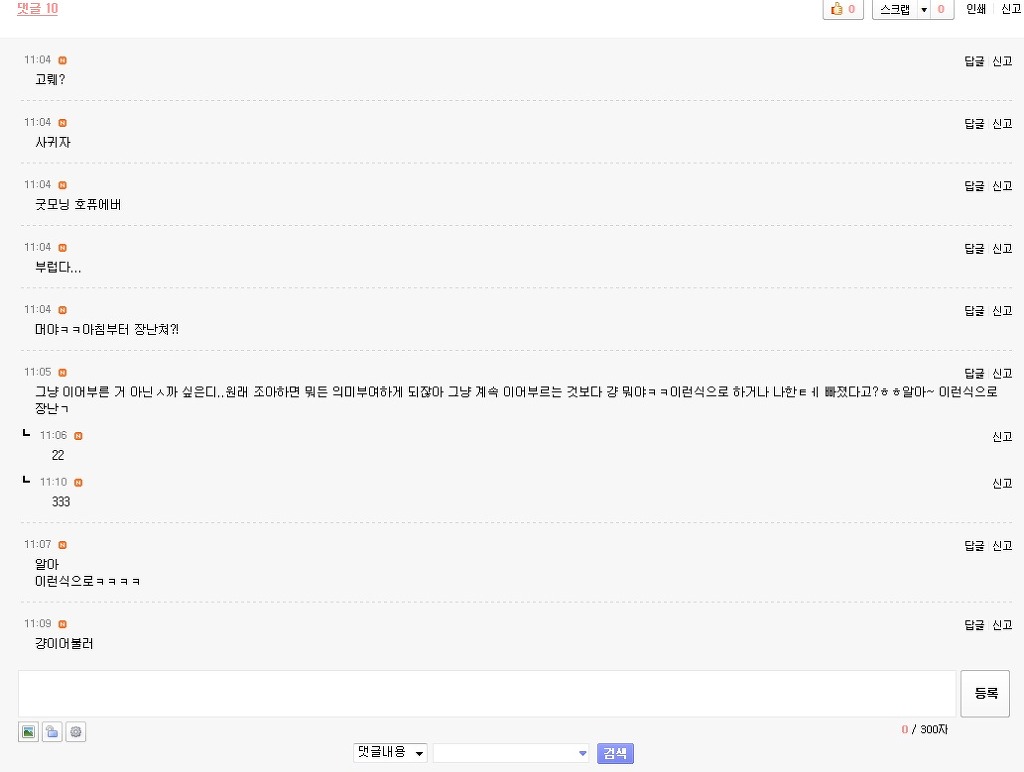This screenshot has width=1024, height=772.
Task: Click the N icon on '굿모닝 호퓨에버' comment
Action: [x=63, y=185]
